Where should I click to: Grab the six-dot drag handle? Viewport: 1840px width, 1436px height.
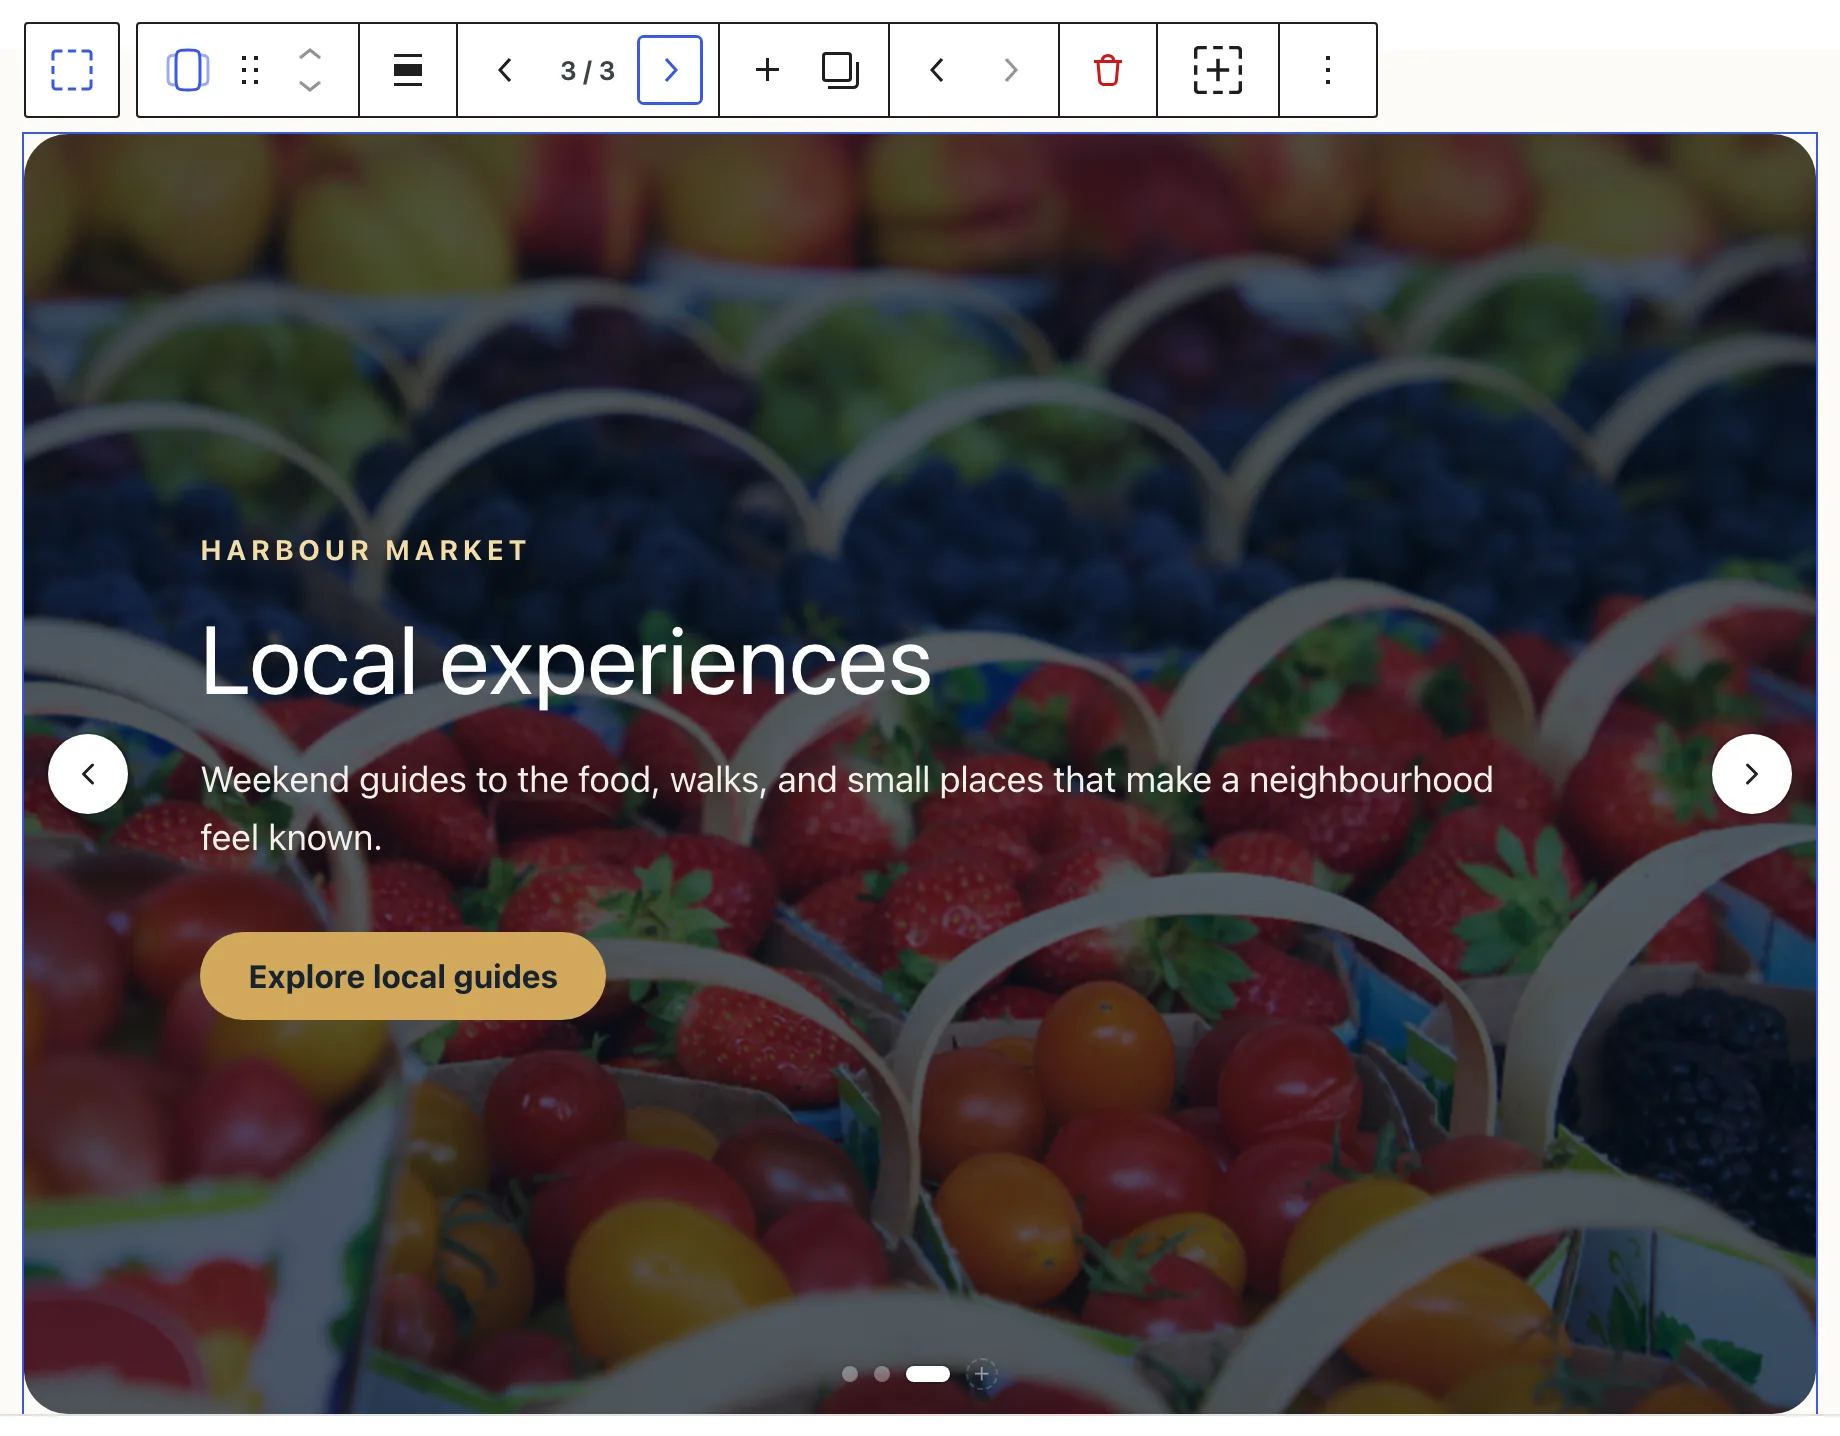pos(250,70)
